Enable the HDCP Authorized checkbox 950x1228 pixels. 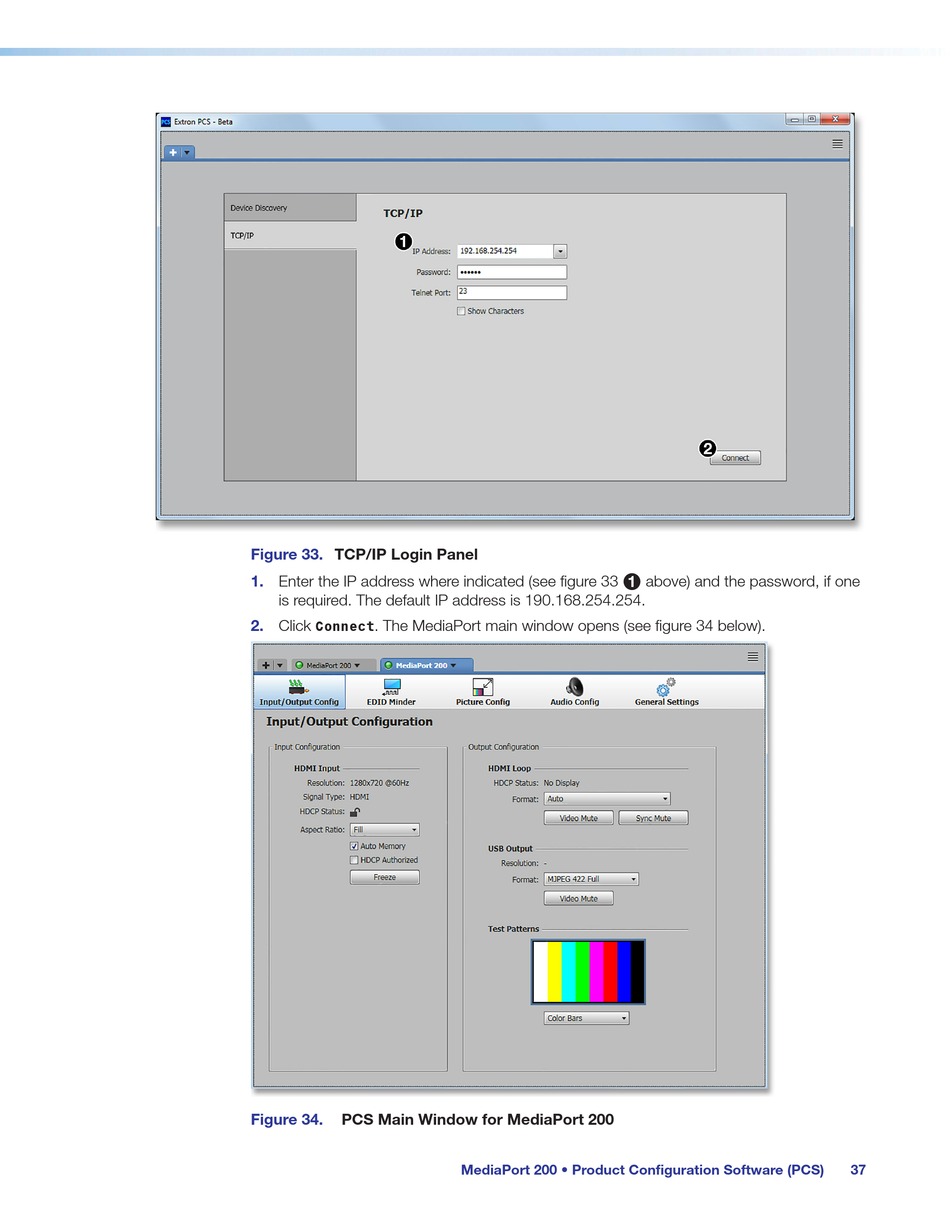tap(354, 860)
